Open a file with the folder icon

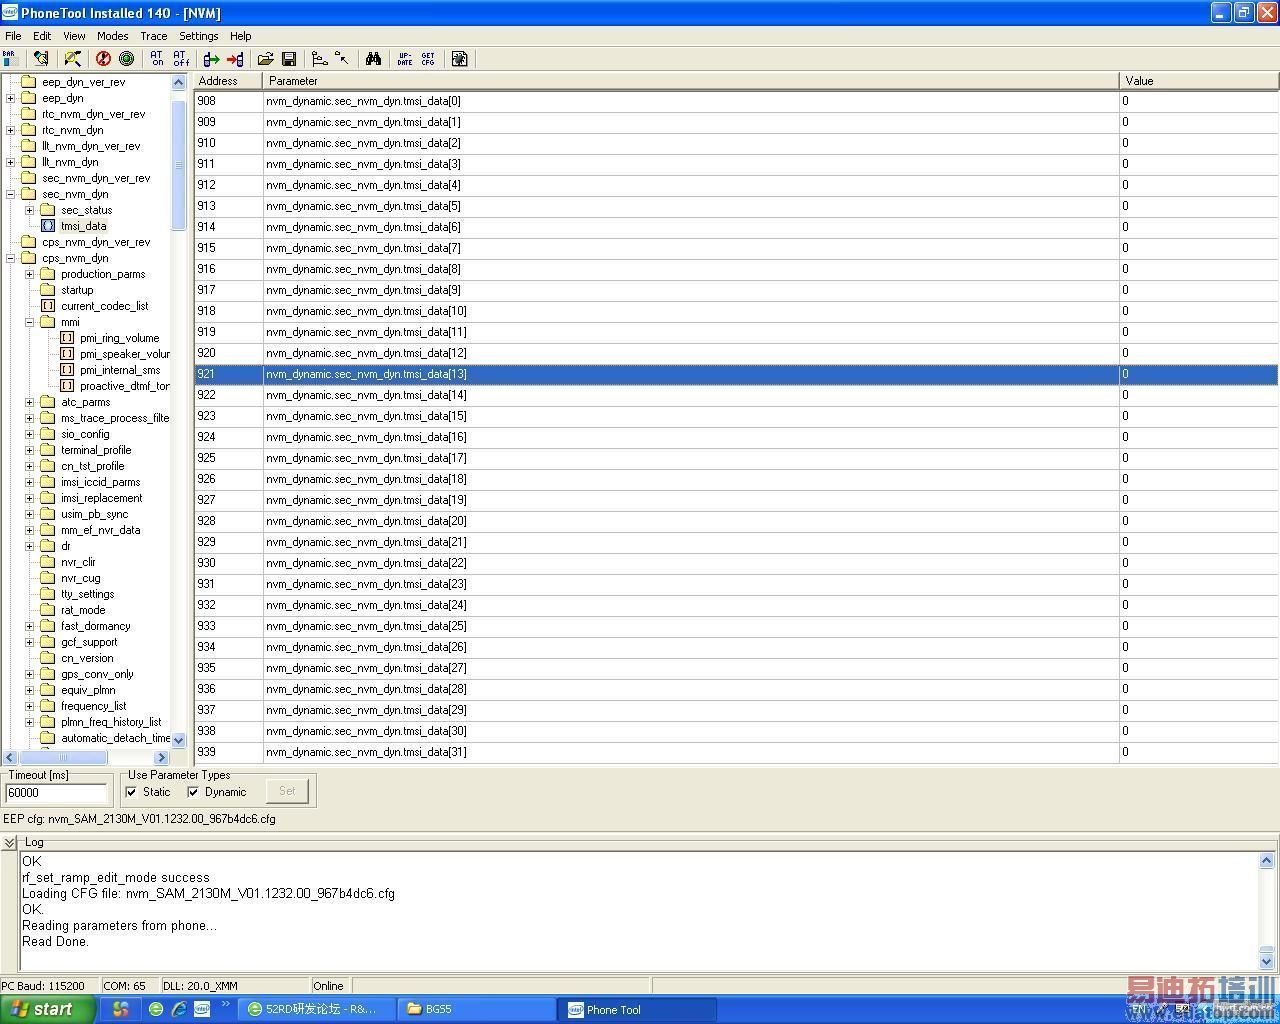pos(265,59)
